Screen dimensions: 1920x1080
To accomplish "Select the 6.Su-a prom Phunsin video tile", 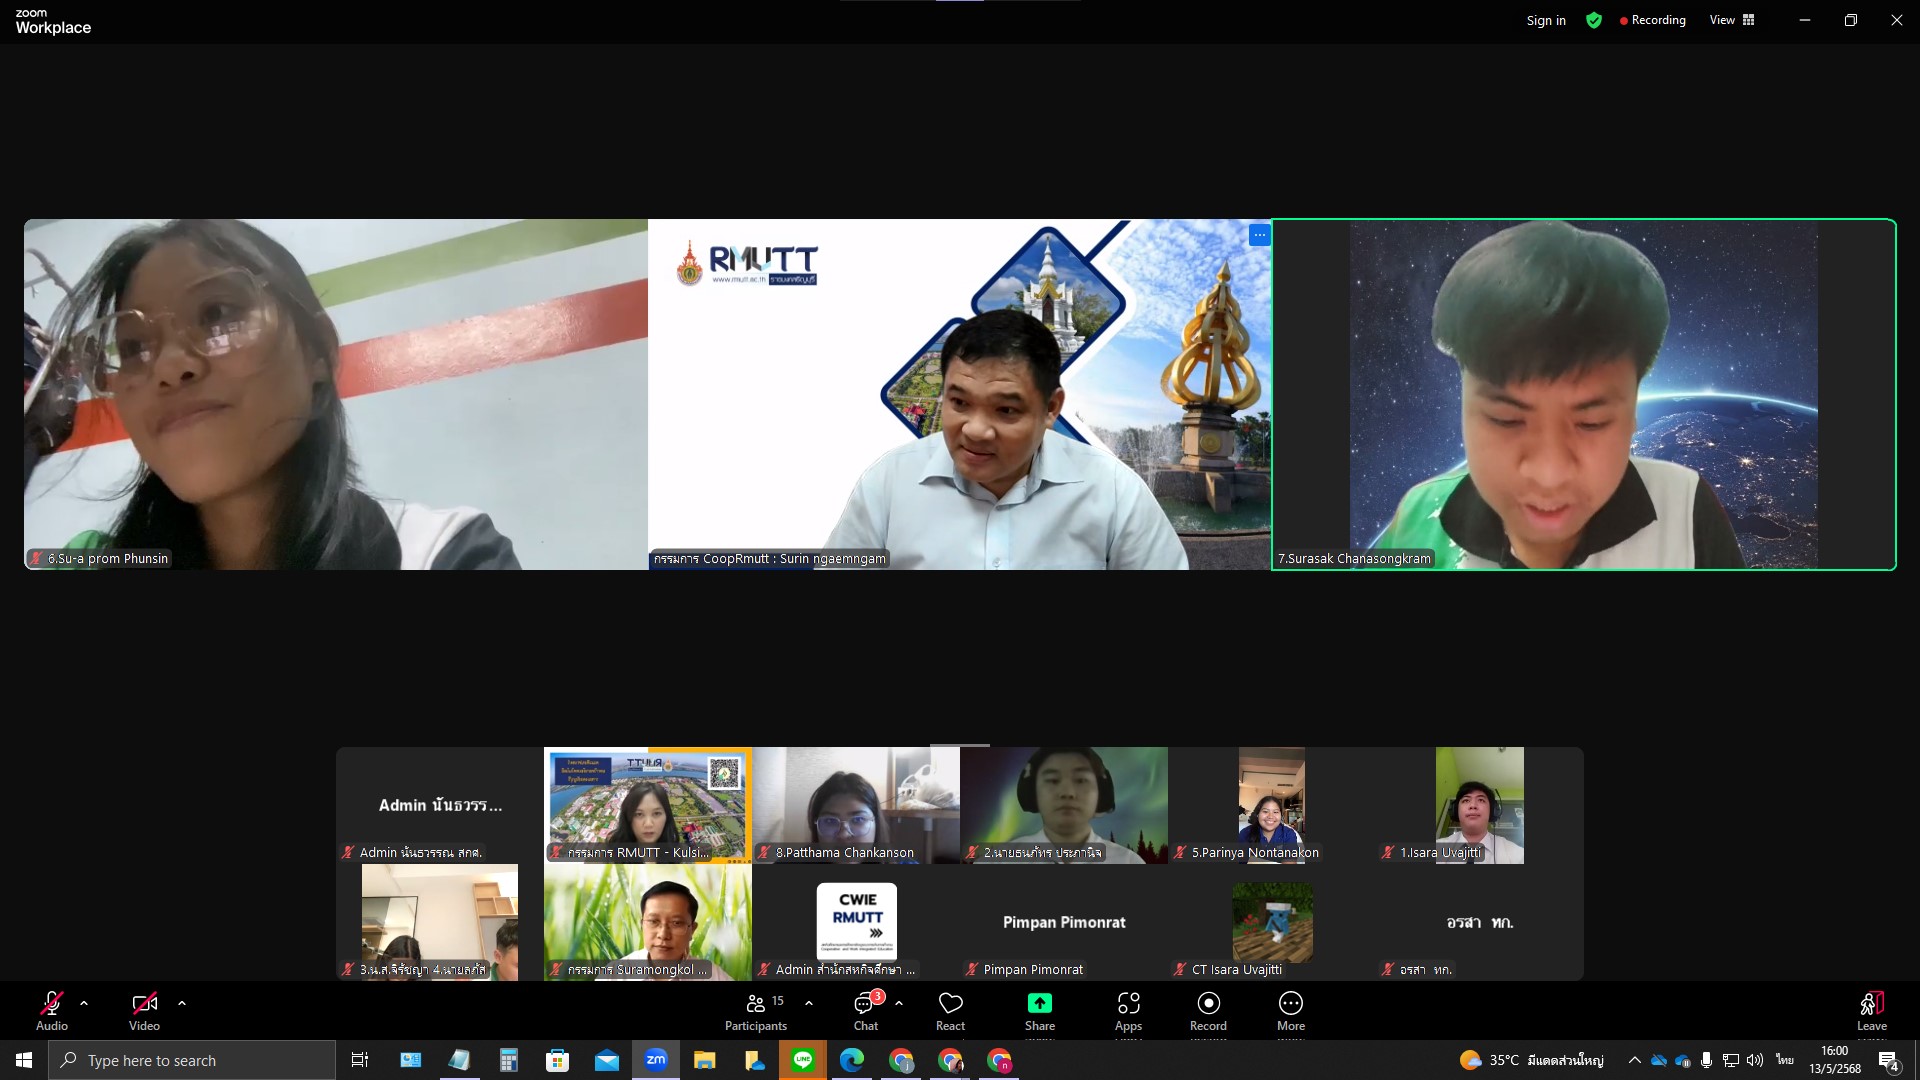I will 336,394.
